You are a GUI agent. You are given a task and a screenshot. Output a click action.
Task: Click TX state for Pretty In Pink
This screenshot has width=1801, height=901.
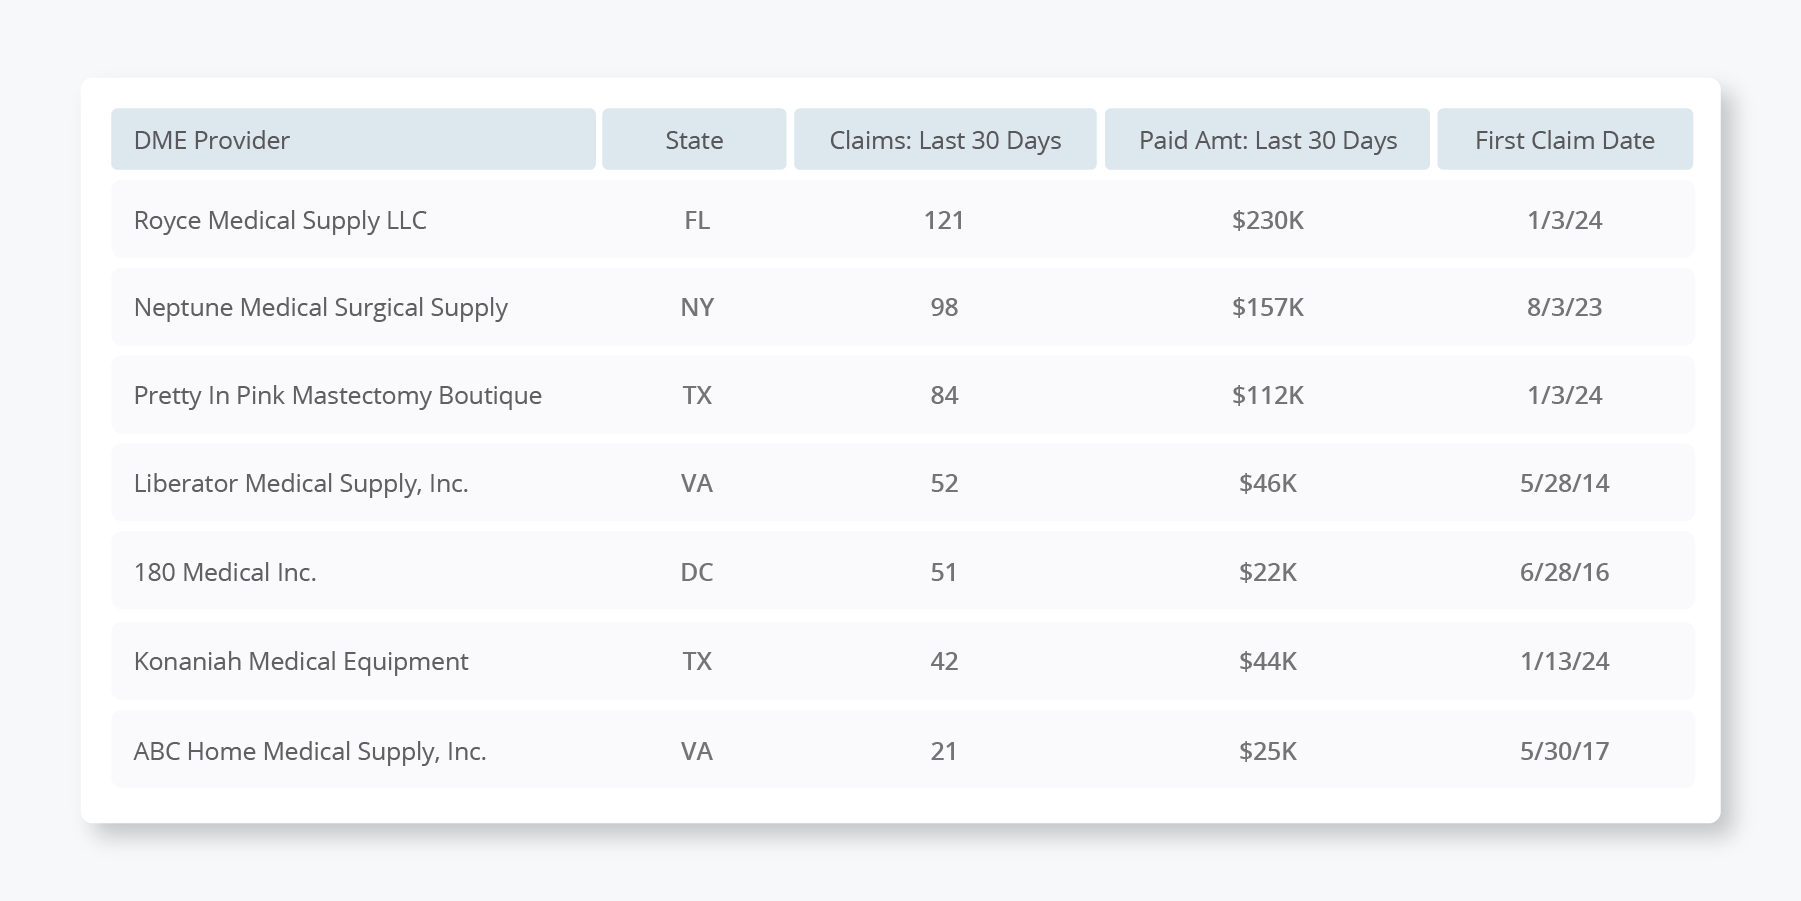pyautogui.click(x=697, y=395)
